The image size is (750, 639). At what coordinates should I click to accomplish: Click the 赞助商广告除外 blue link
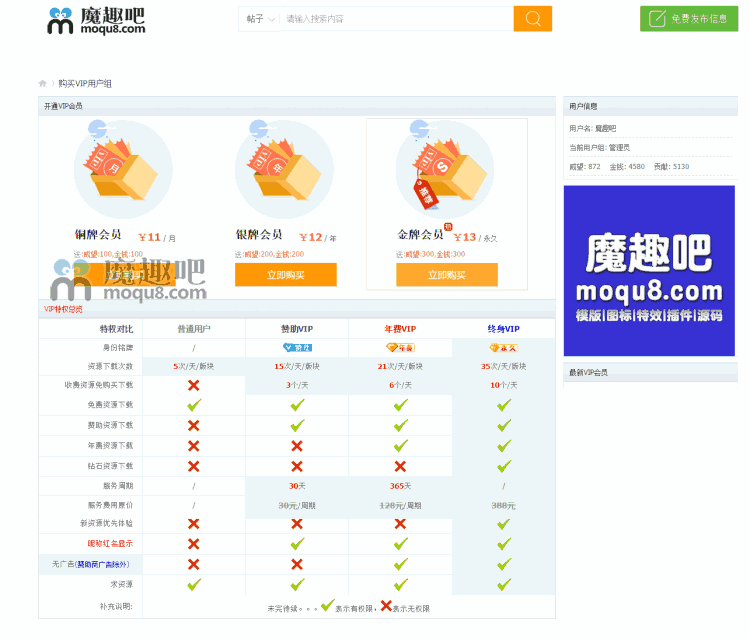102,564
